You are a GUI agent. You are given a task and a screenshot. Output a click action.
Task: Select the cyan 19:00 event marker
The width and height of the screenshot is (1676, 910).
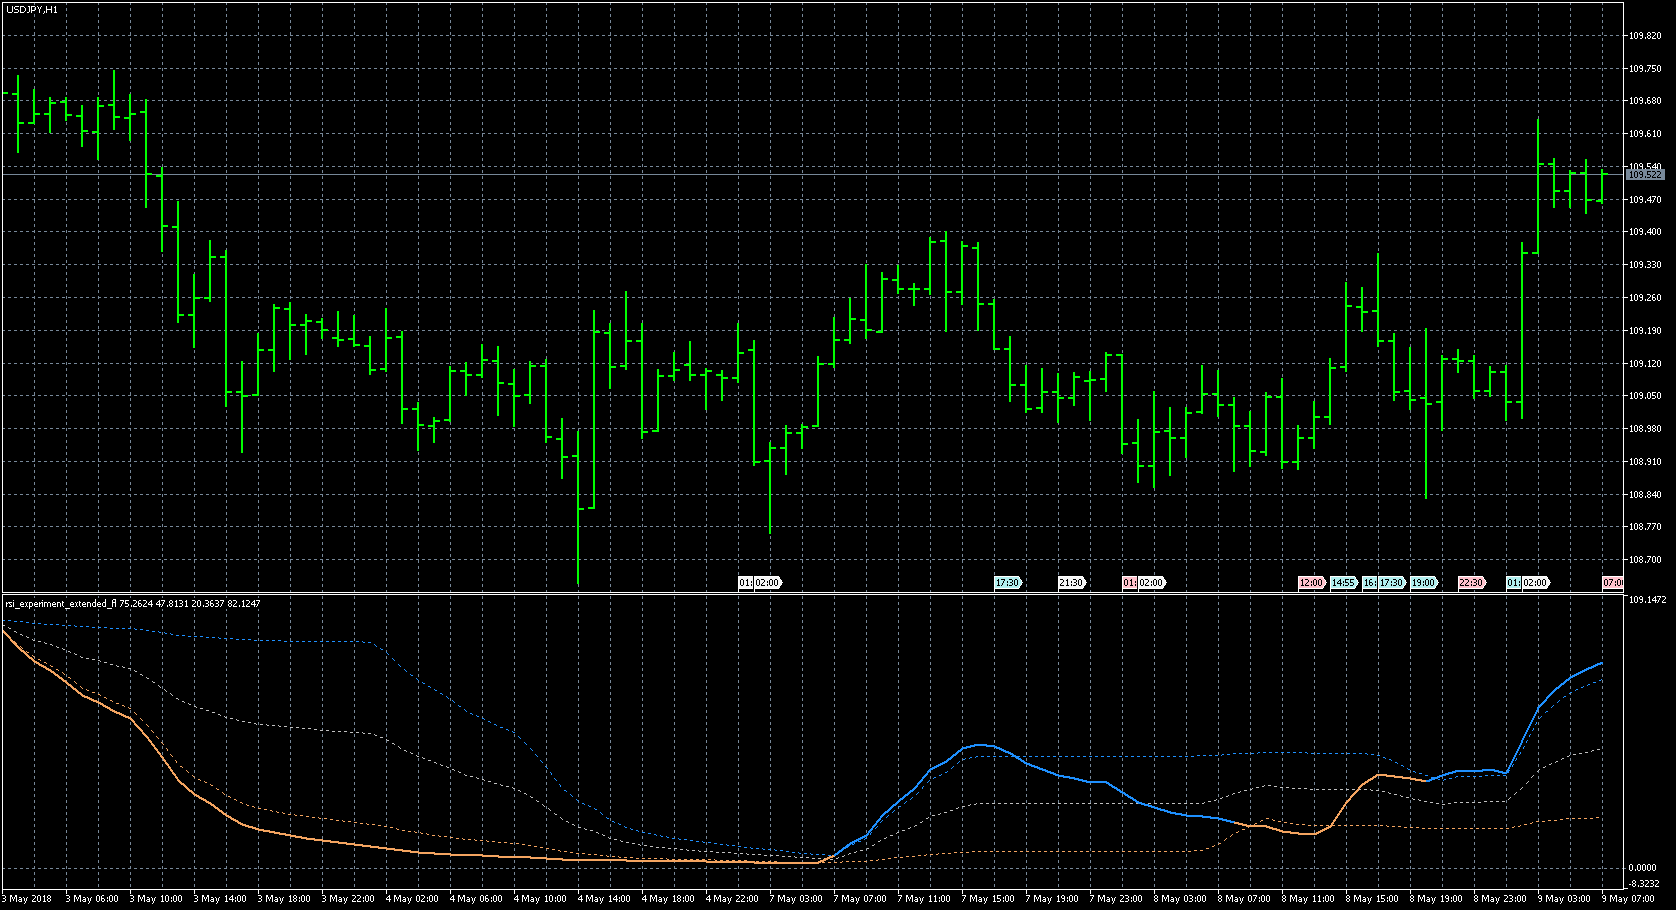click(1423, 583)
